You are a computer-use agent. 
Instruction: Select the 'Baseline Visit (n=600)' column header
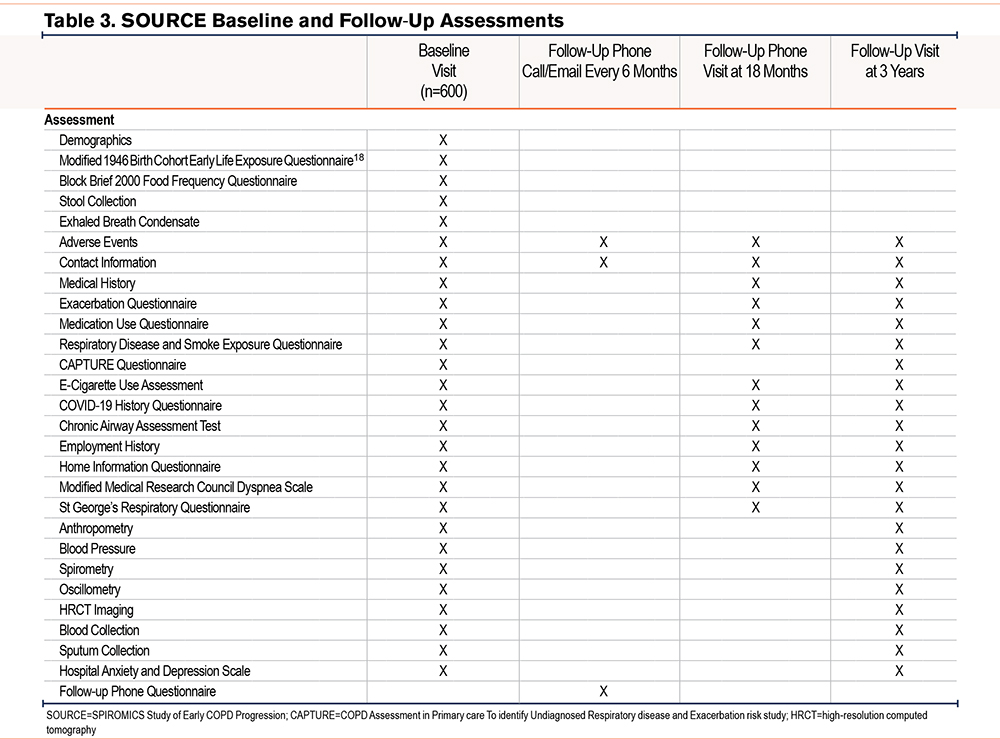[443, 71]
